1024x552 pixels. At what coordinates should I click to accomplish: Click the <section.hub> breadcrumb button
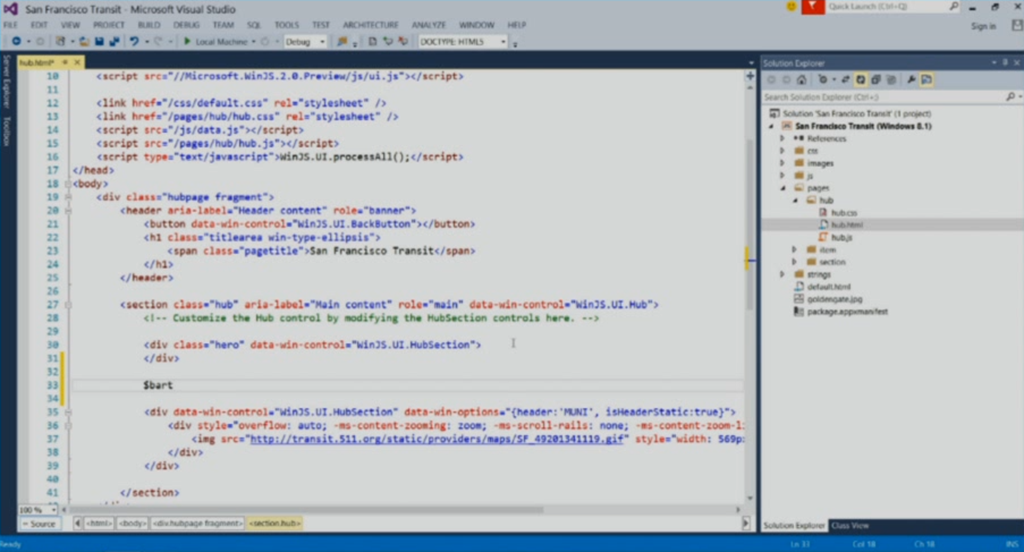[x=274, y=523]
